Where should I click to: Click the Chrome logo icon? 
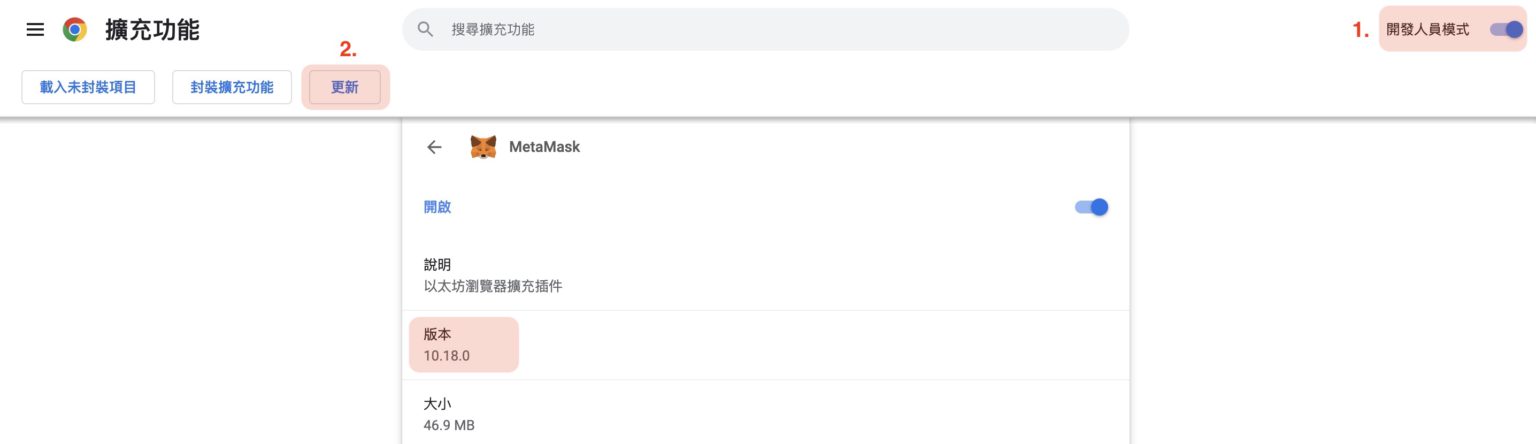pos(75,30)
